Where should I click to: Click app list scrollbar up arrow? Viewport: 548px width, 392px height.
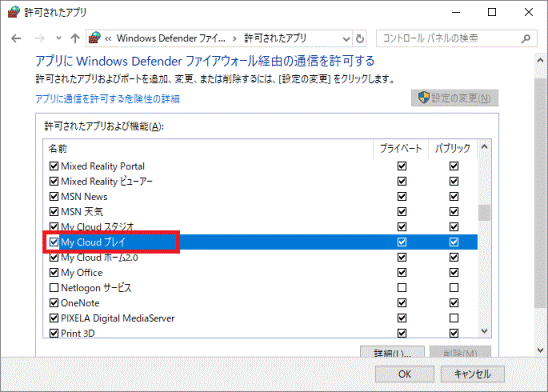[x=484, y=146]
